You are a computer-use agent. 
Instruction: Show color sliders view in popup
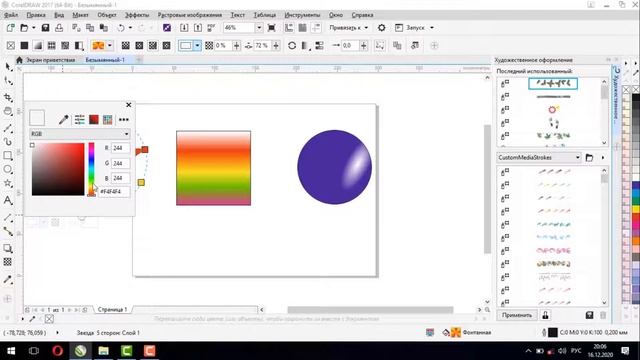[x=80, y=119]
